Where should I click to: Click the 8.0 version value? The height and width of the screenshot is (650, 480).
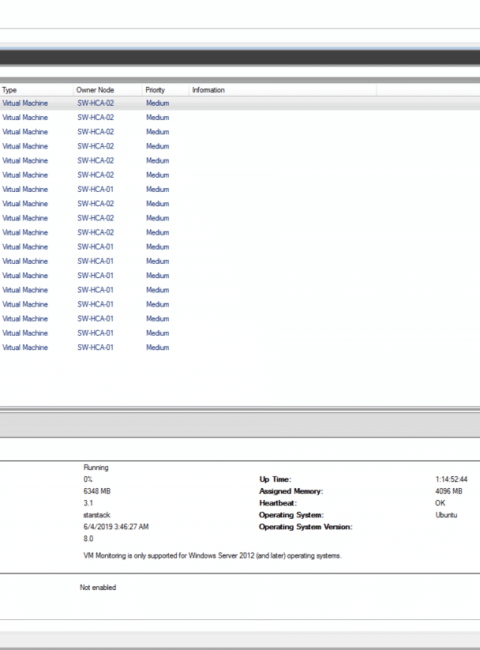click(88, 539)
